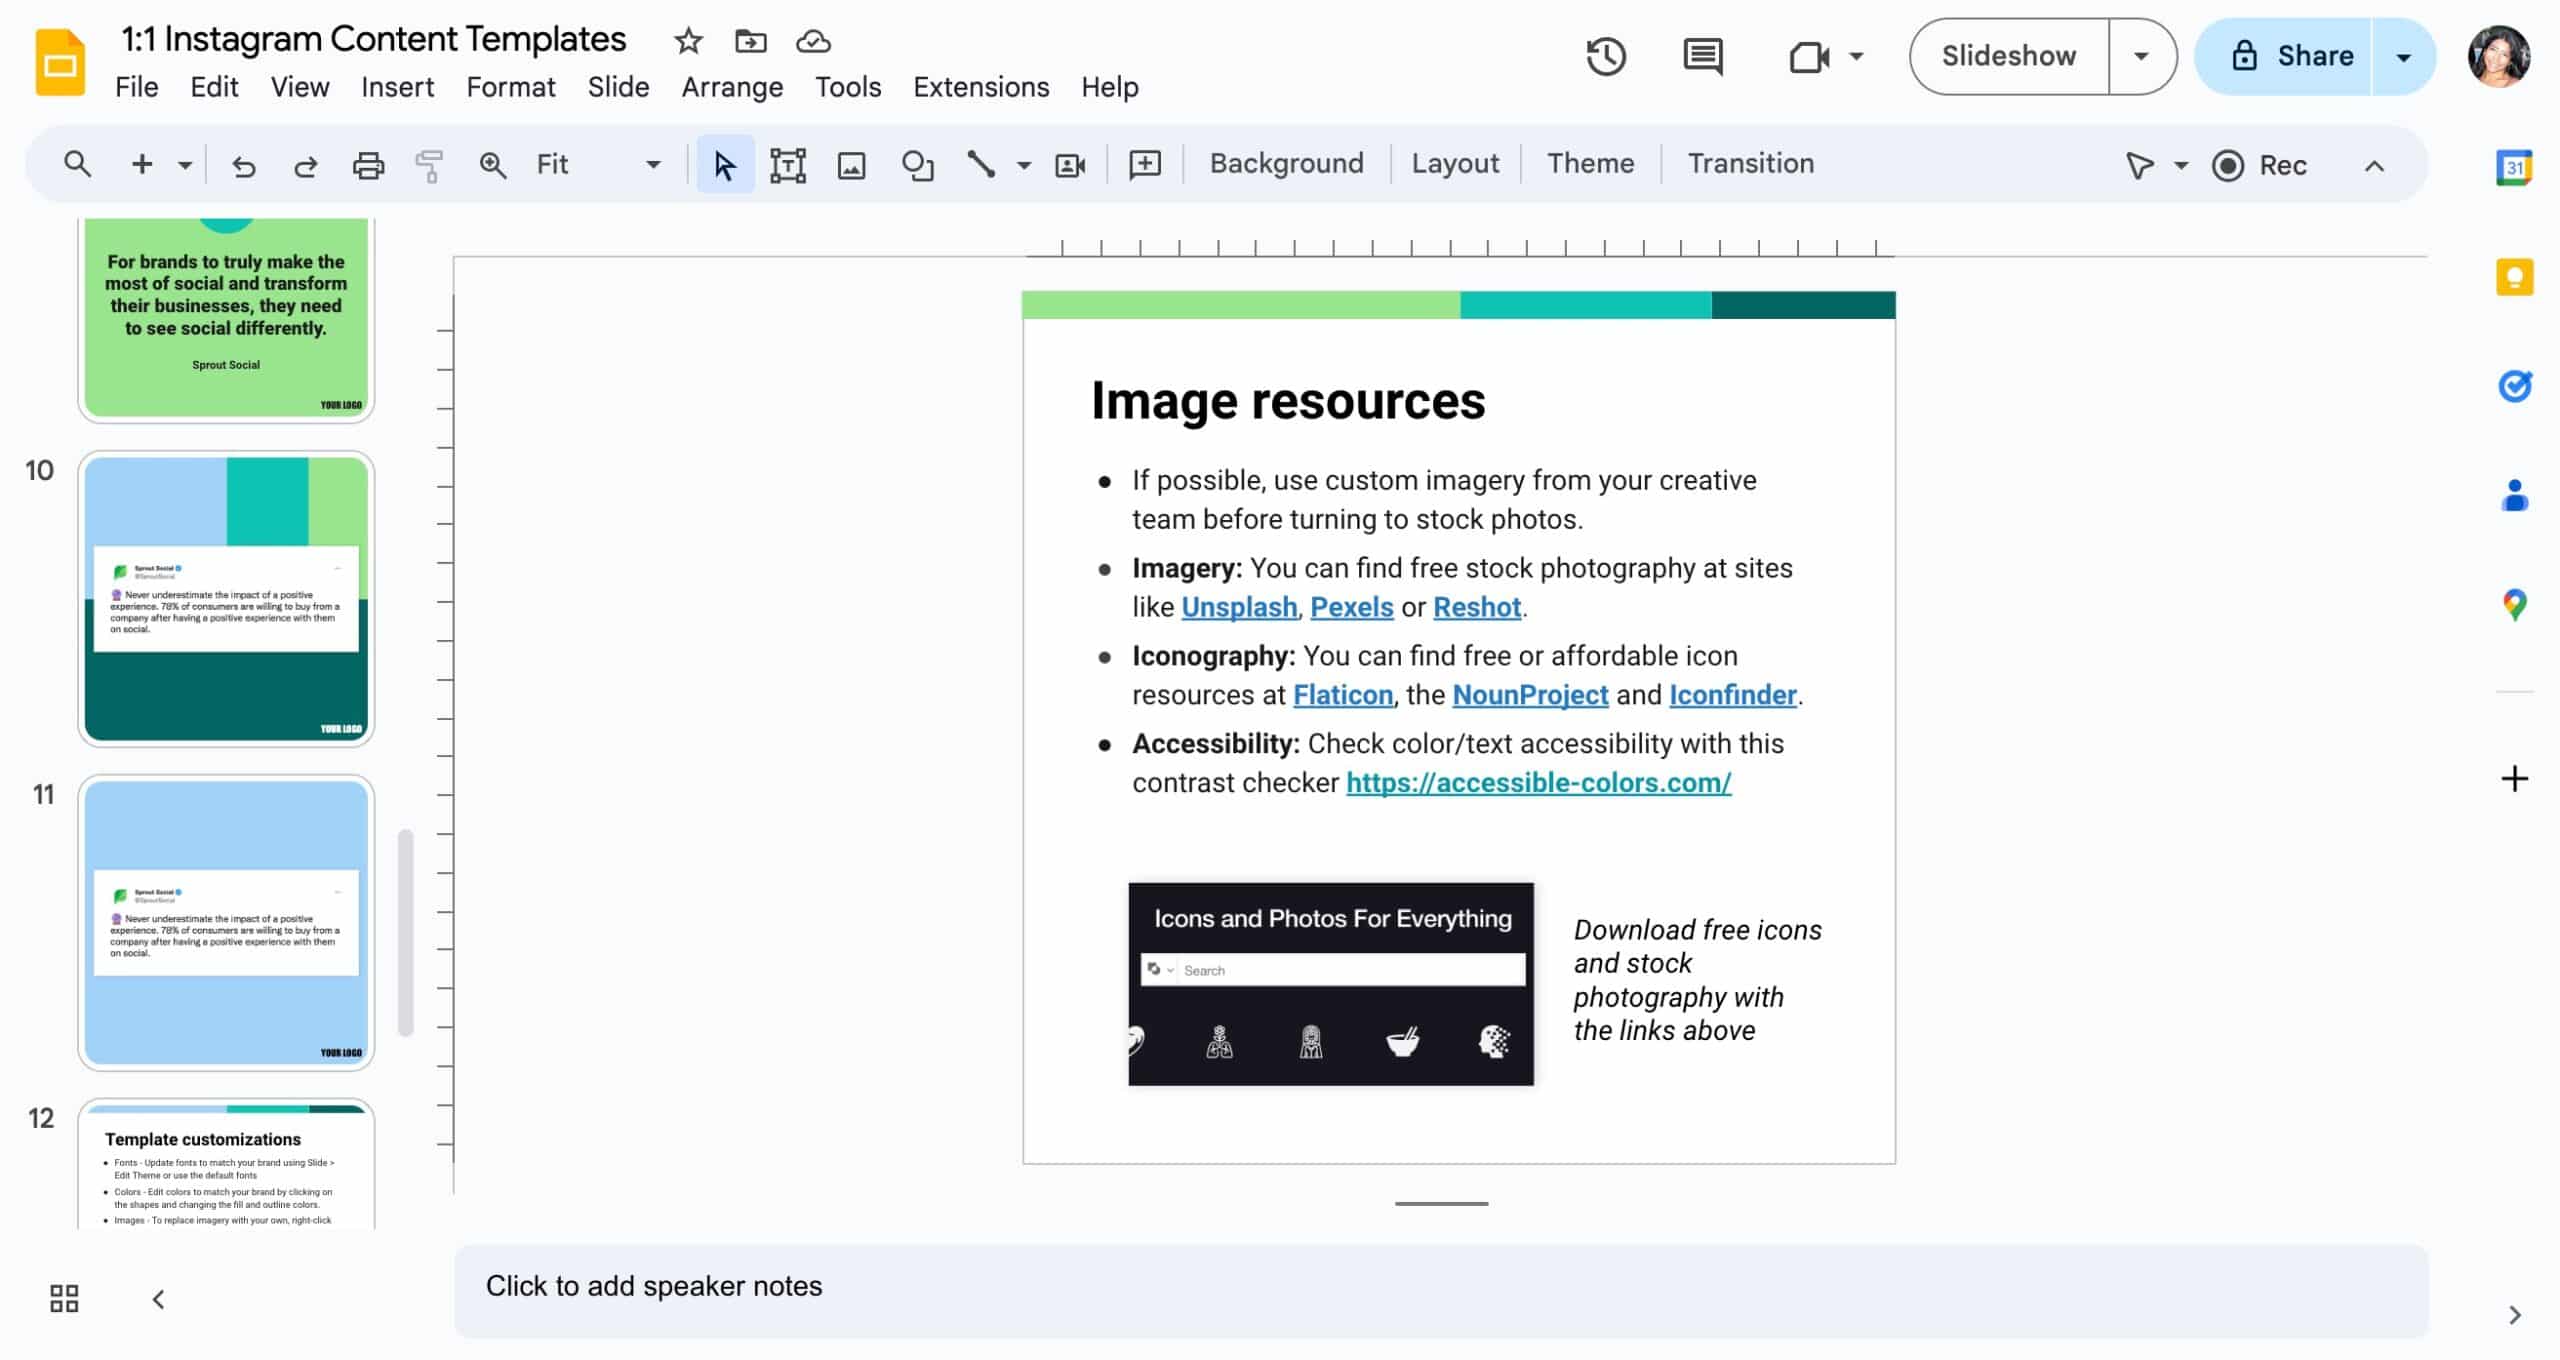Open the Extensions menu

[980, 87]
